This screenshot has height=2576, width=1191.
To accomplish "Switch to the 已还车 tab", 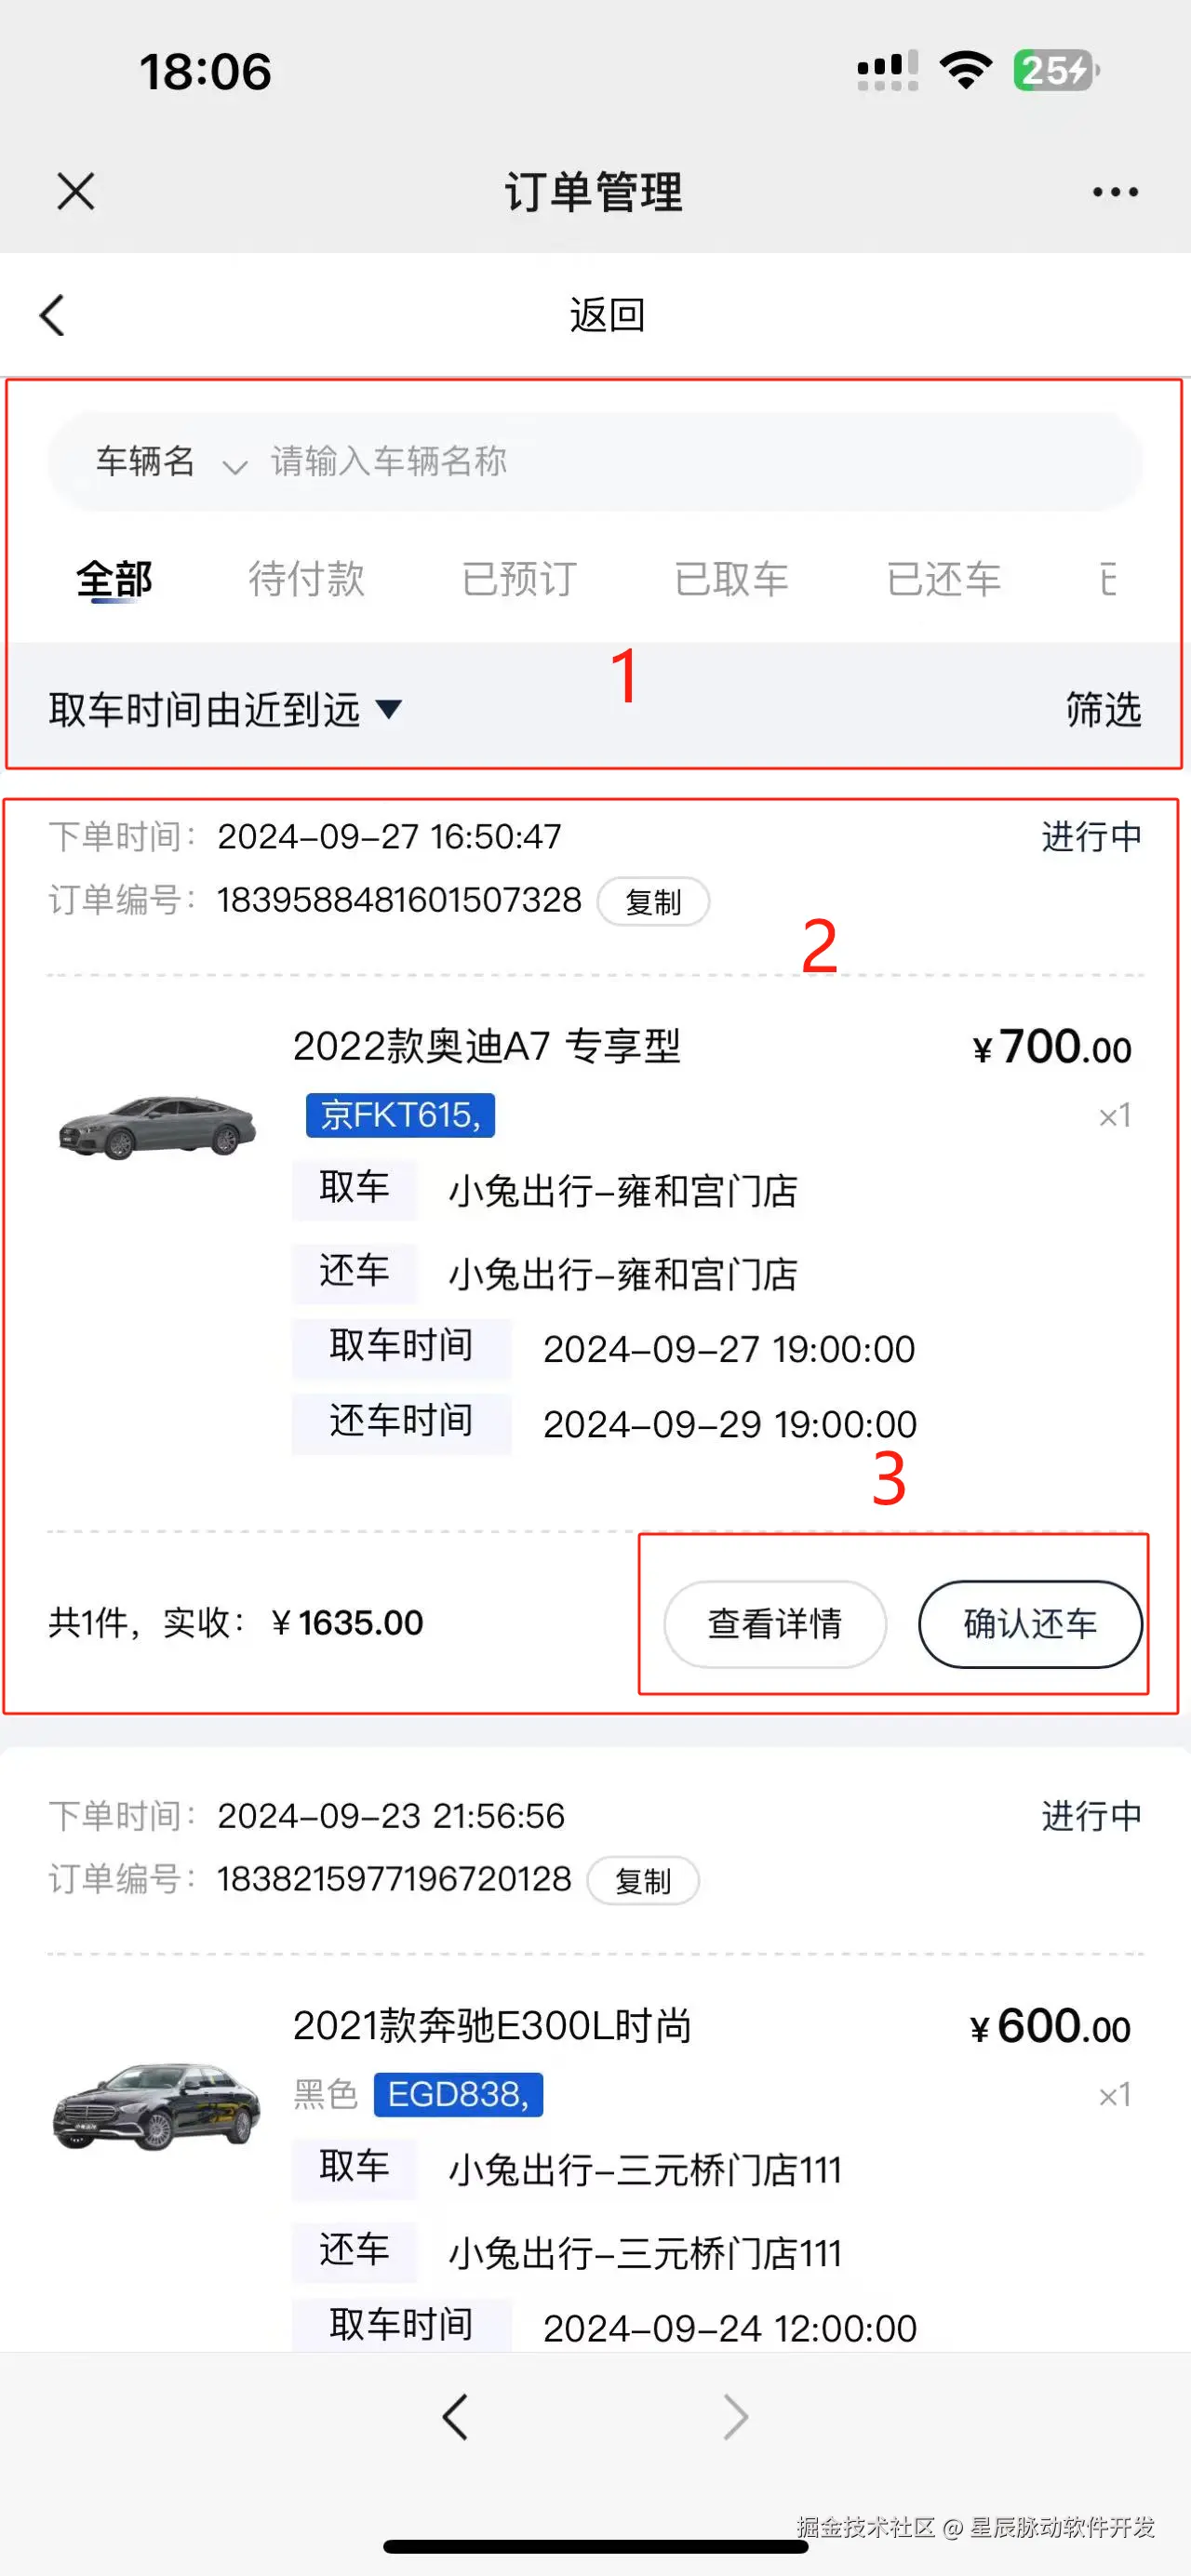I will click(943, 579).
